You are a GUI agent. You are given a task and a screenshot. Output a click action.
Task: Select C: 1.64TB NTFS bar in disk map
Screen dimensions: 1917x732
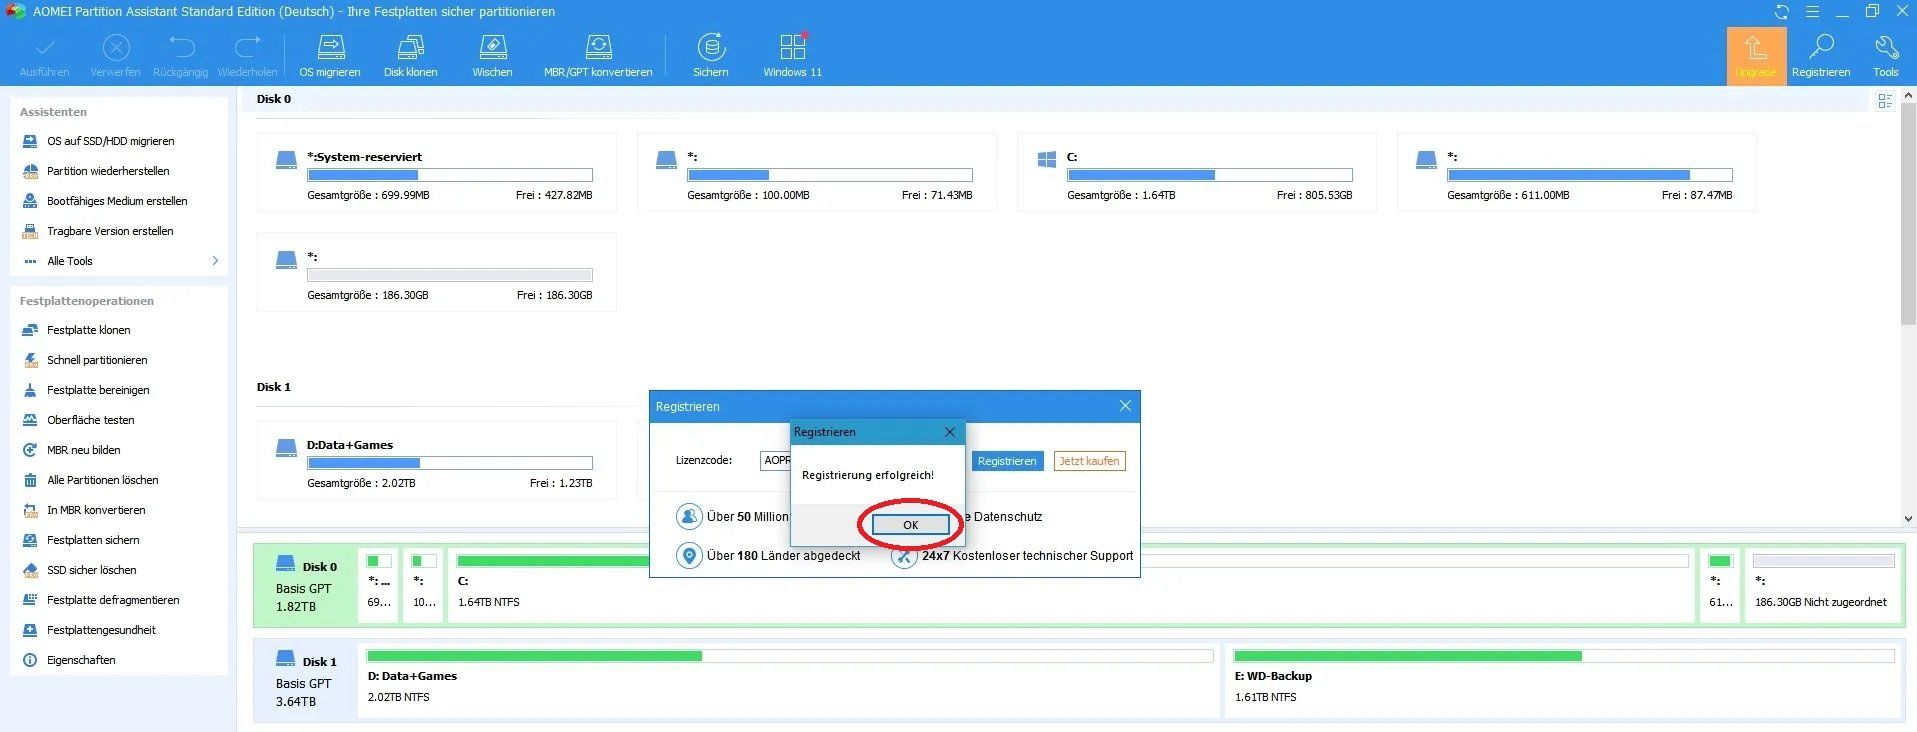pyautogui.click(x=1072, y=586)
